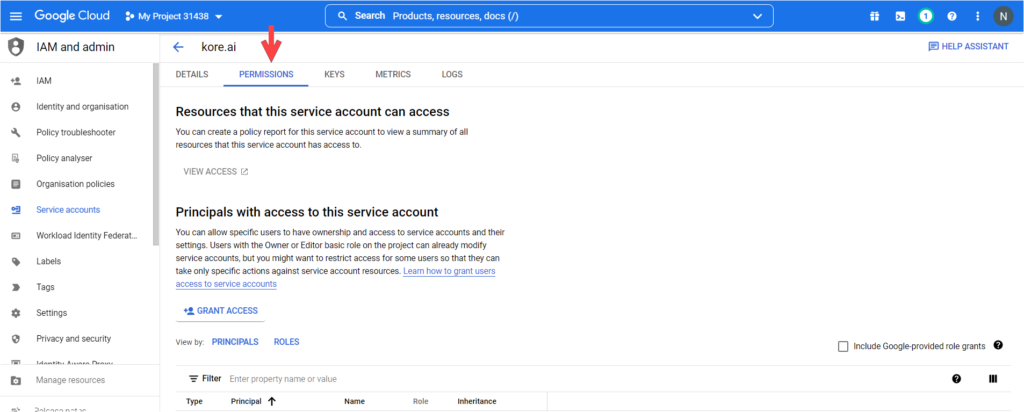Open the My Project 31438 project selector
The height and width of the screenshot is (412, 1024).
coord(174,16)
